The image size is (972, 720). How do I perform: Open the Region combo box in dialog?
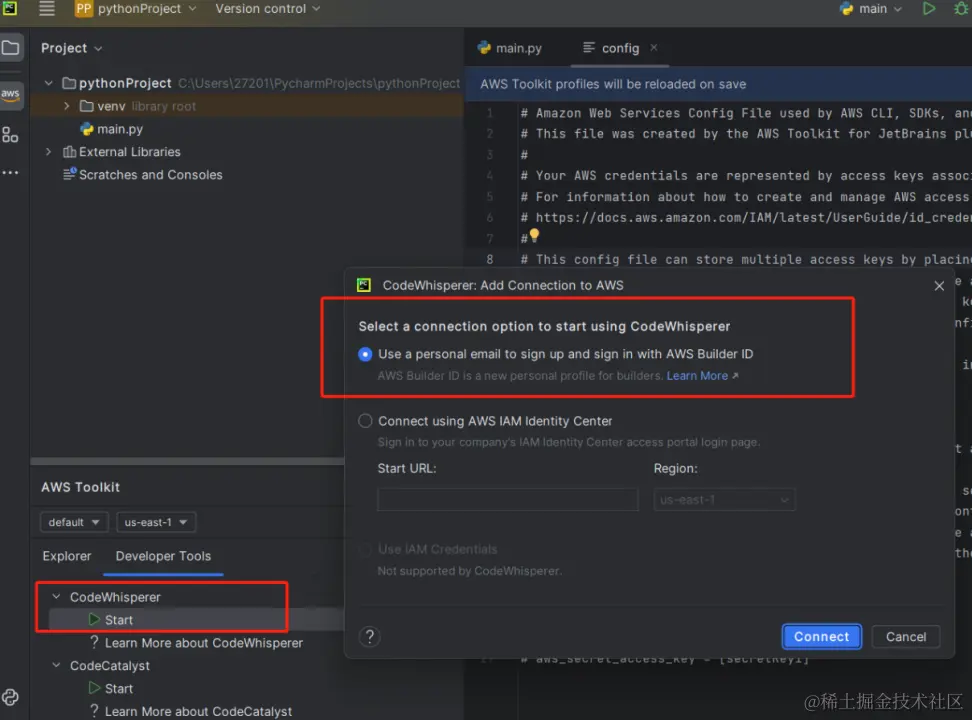[724, 499]
